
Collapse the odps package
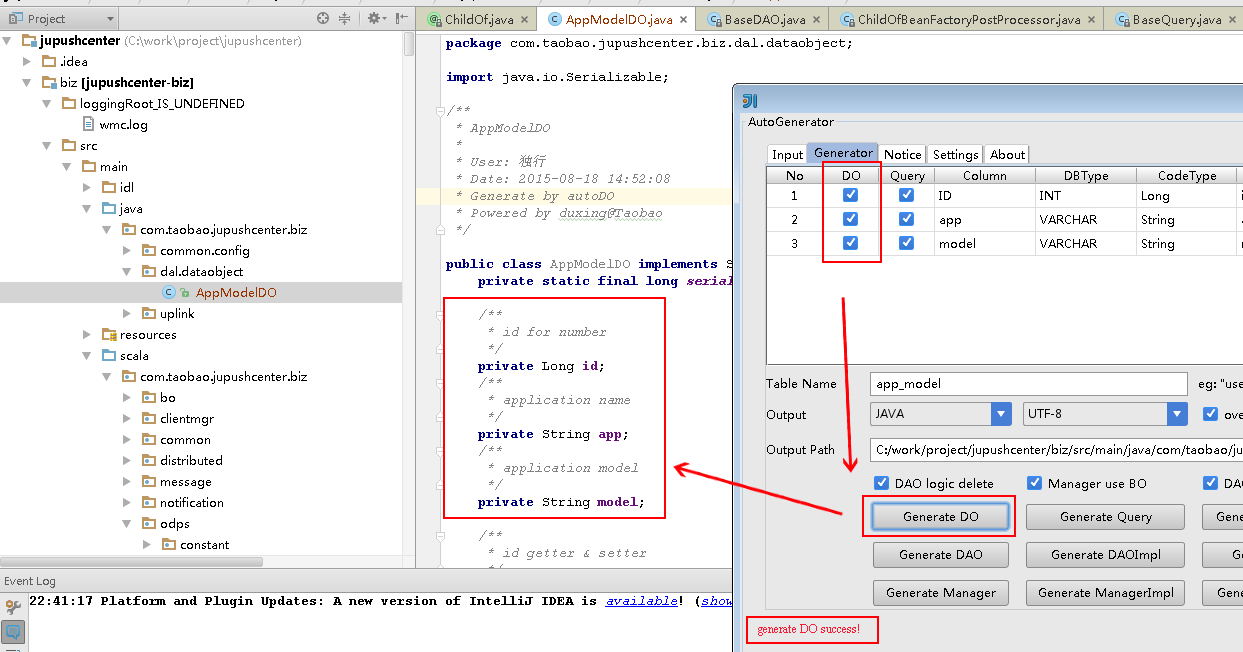click(x=128, y=523)
